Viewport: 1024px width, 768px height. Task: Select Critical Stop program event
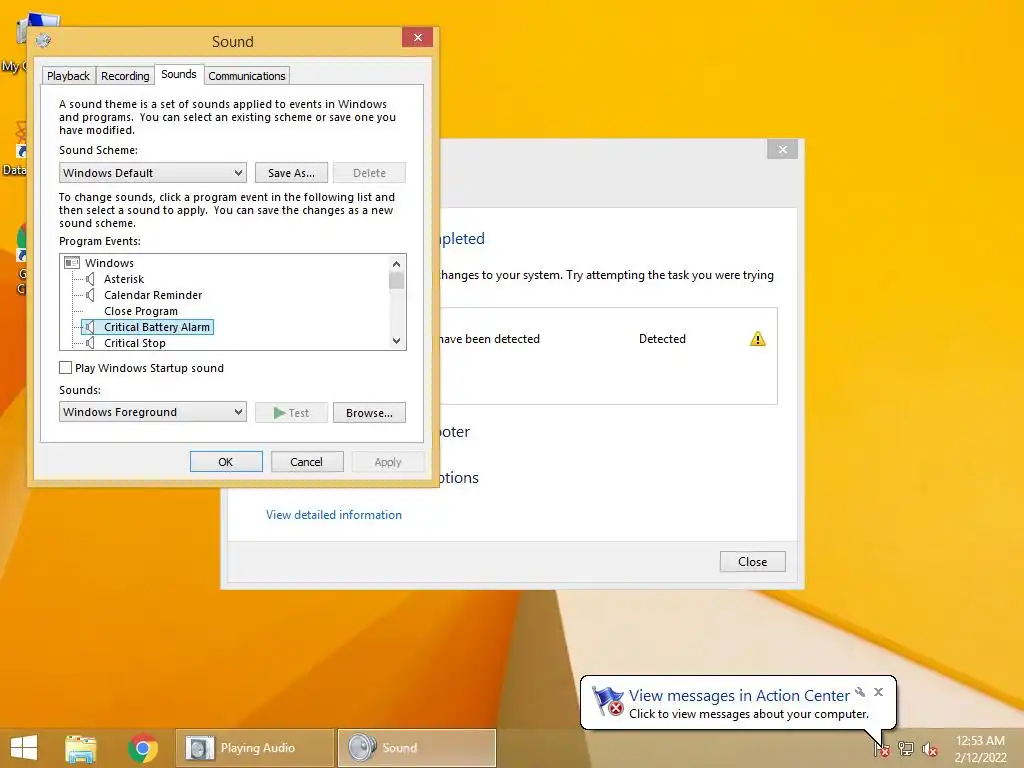click(x=135, y=343)
